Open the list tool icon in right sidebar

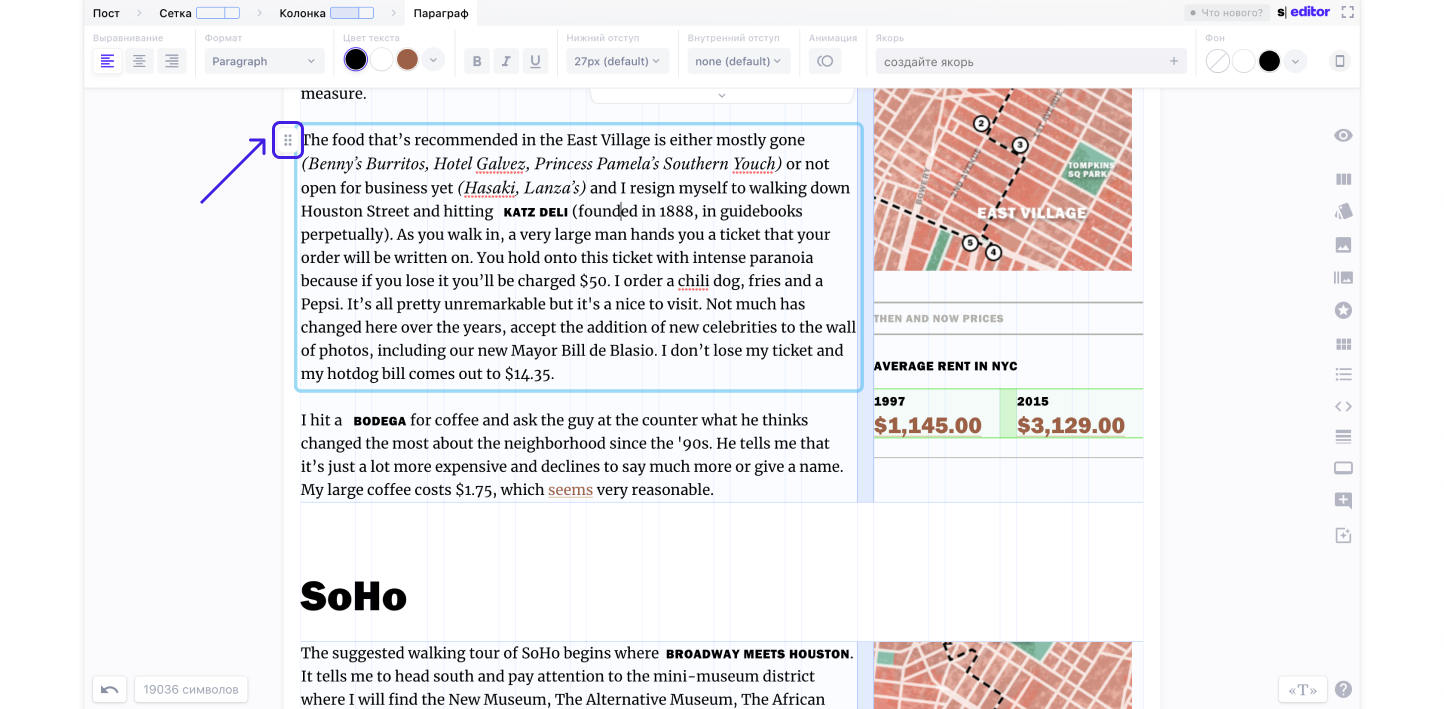pos(1343,373)
